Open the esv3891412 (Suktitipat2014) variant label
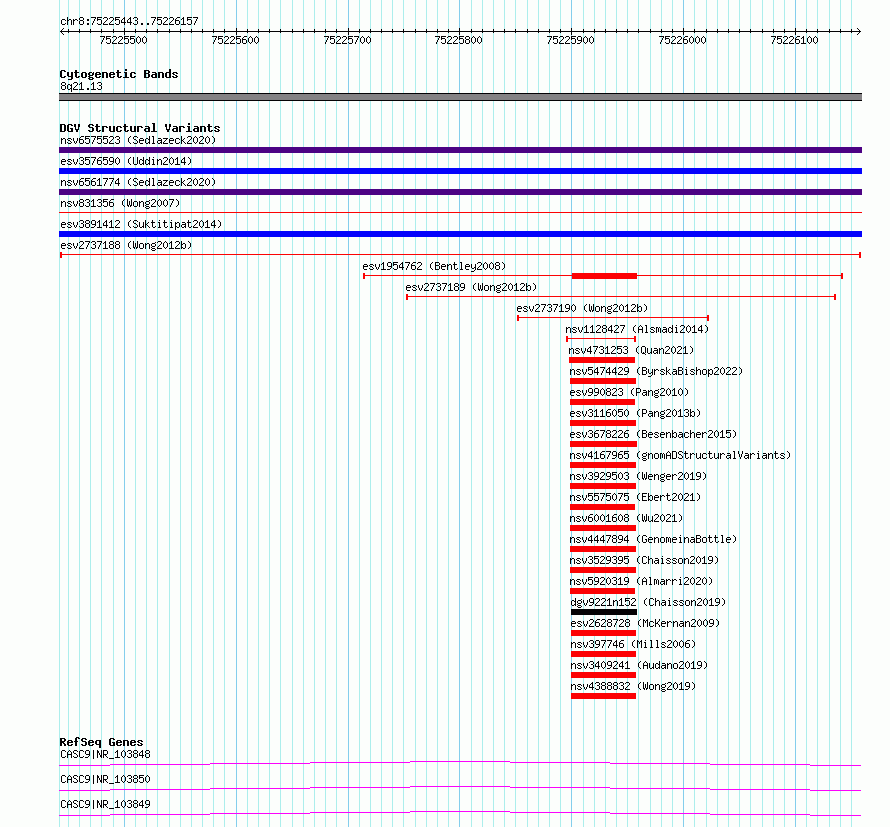The height and width of the screenshot is (827, 890). [141, 224]
